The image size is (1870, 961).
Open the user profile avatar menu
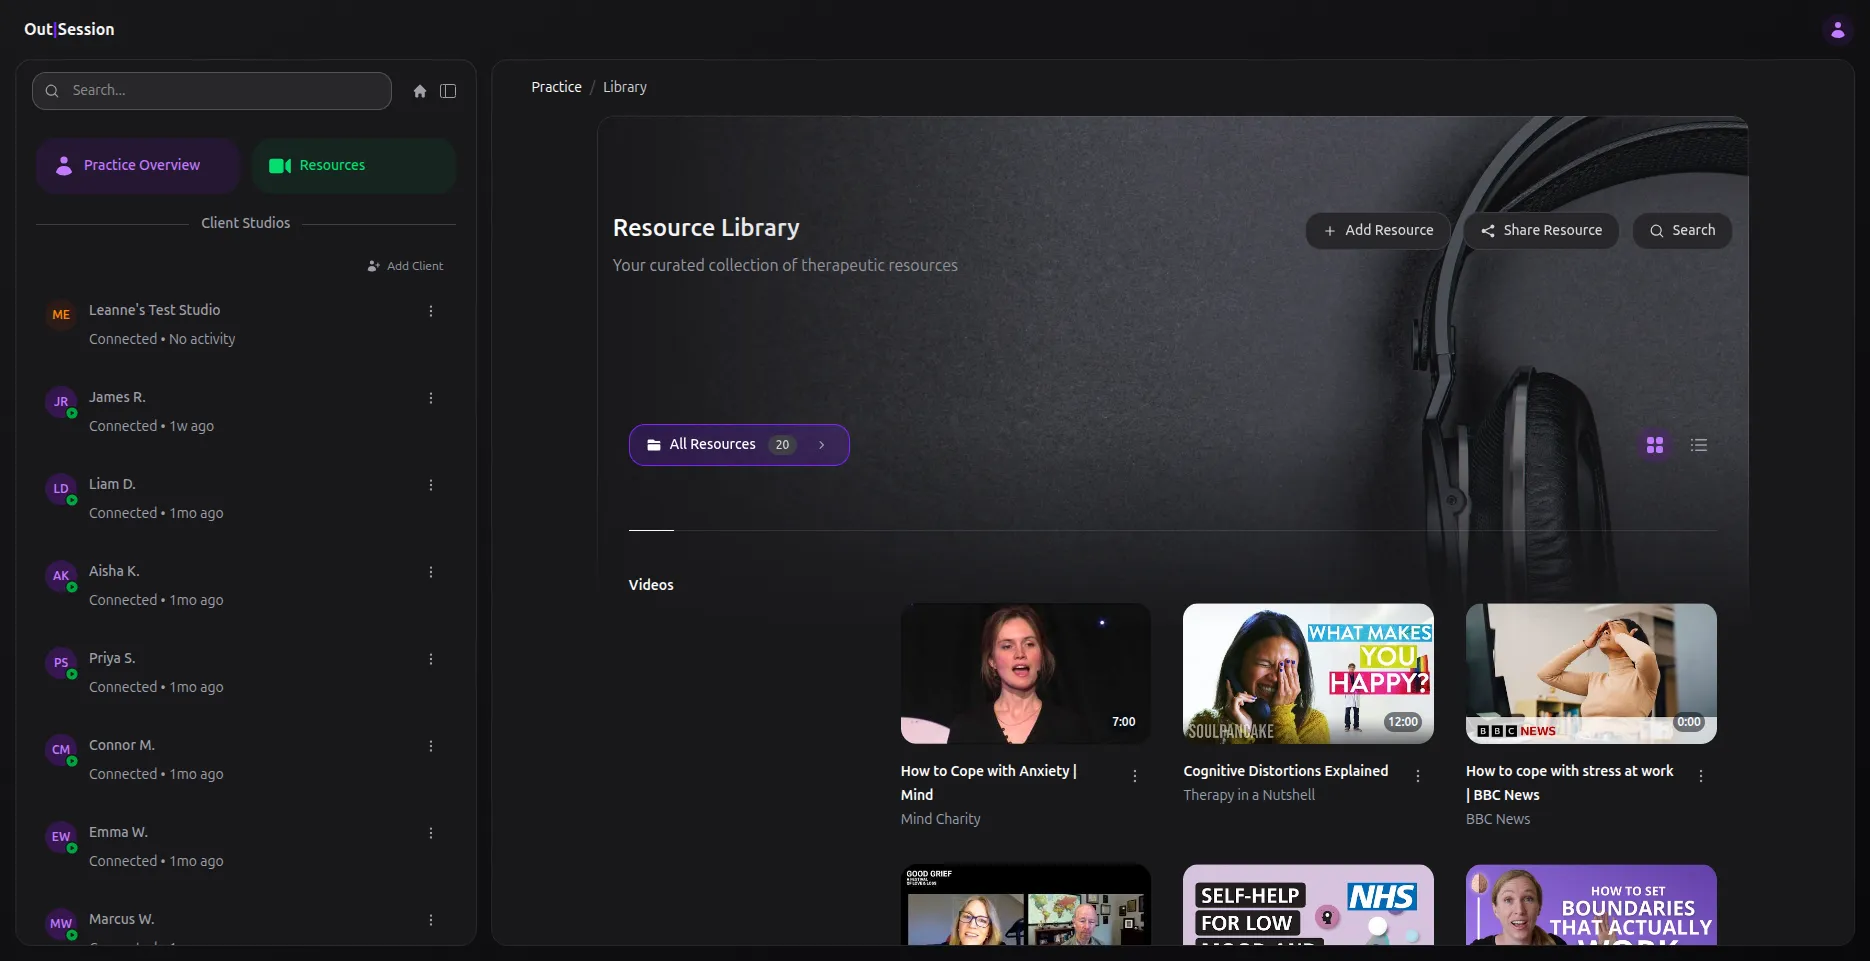pyautogui.click(x=1837, y=30)
